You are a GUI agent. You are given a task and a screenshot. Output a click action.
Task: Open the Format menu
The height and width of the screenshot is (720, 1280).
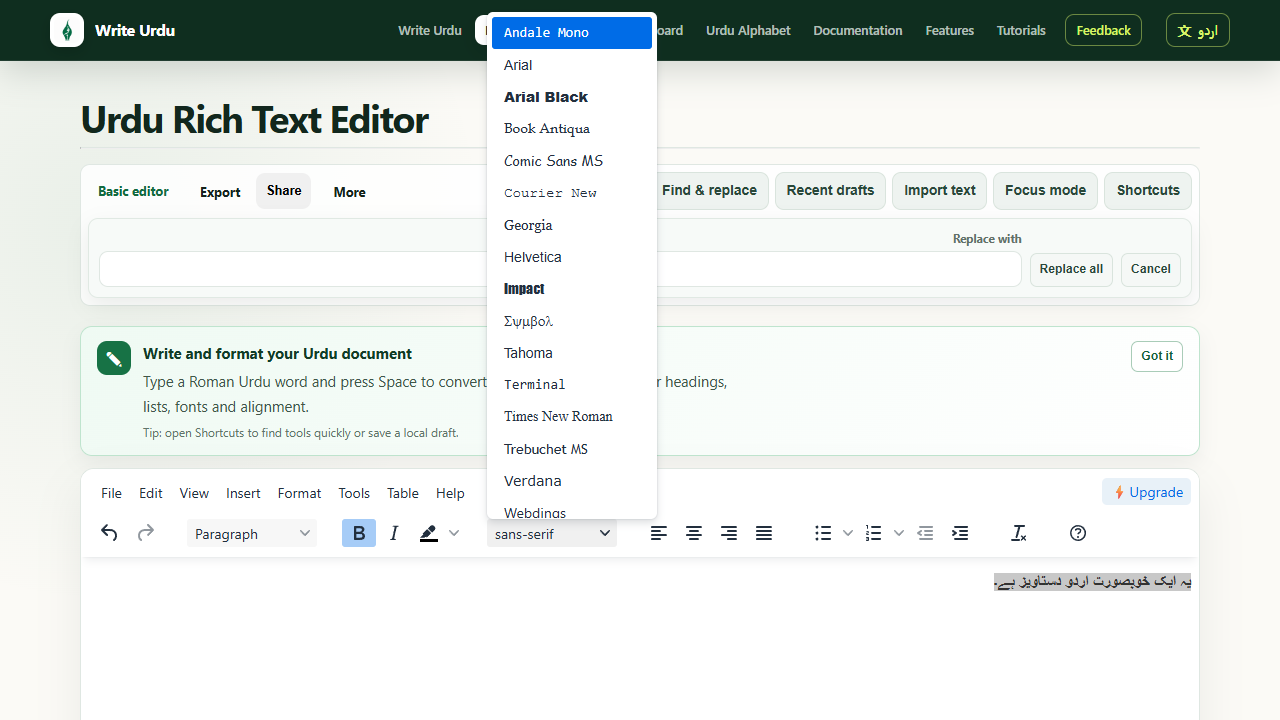coord(299,493)
